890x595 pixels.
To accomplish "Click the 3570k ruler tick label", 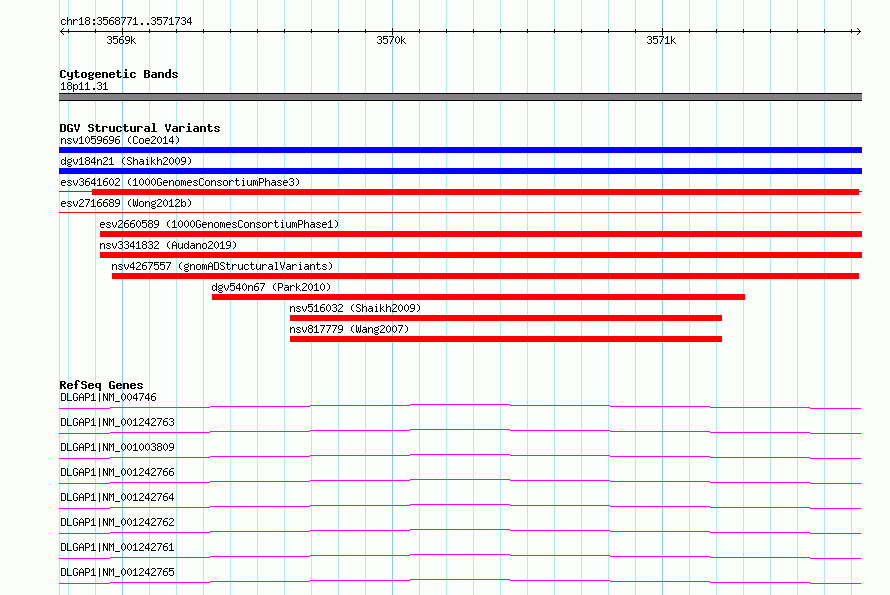I will (x=391, y=40).
